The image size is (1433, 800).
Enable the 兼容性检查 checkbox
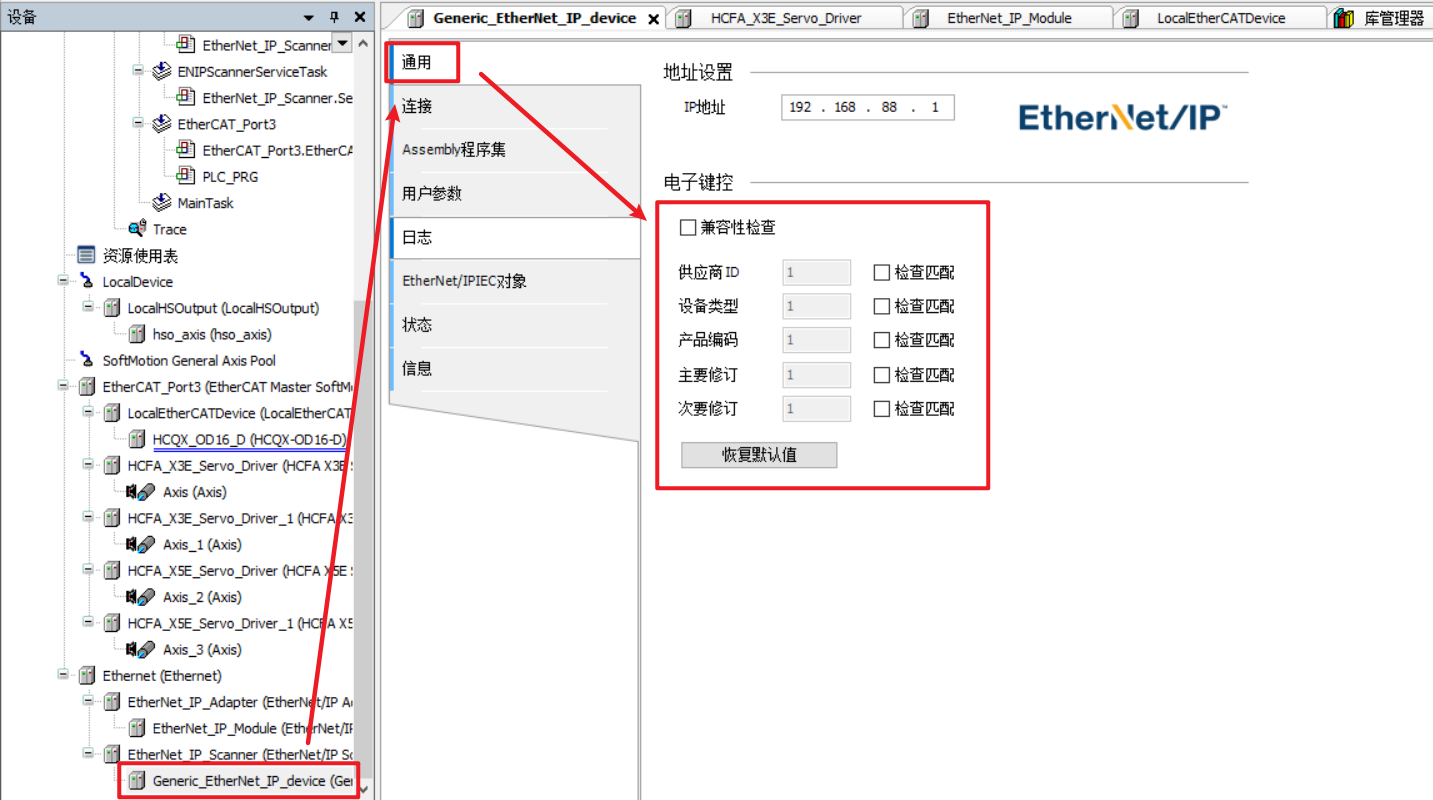pos(688,228)
